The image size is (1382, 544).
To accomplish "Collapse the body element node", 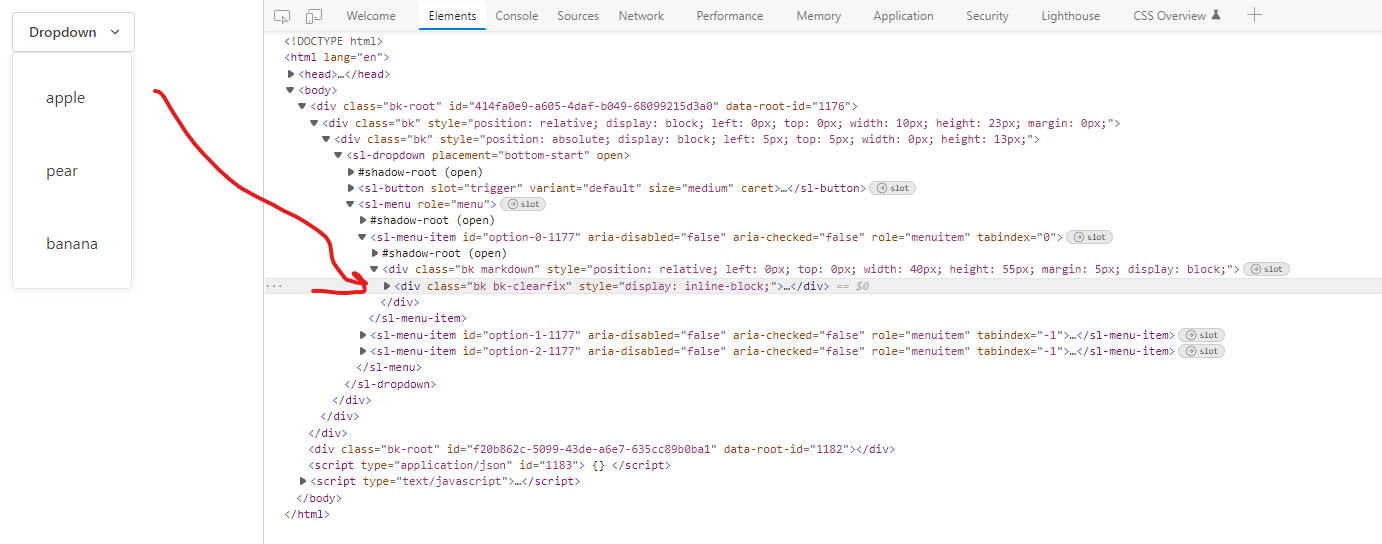I will (291, 90).
